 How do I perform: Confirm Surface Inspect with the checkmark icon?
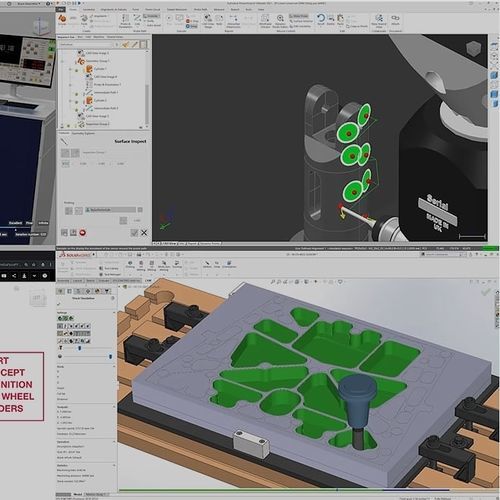click(x=134, y=233)
